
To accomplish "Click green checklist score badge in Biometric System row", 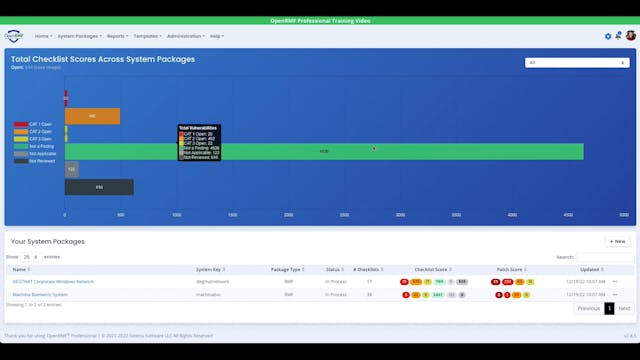I will [438, 295].
